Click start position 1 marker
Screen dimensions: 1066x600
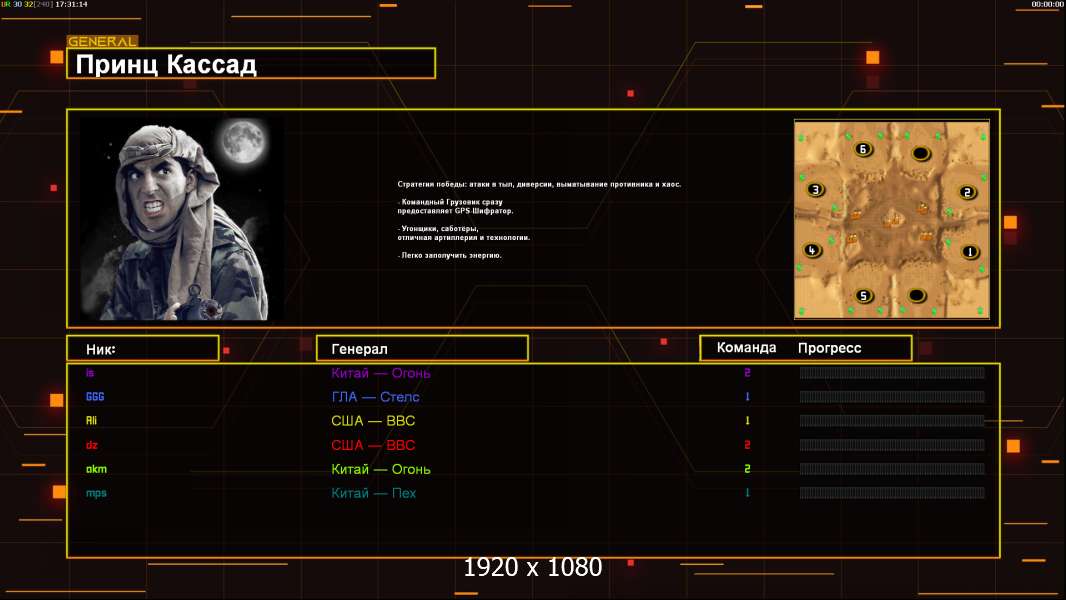969,251
